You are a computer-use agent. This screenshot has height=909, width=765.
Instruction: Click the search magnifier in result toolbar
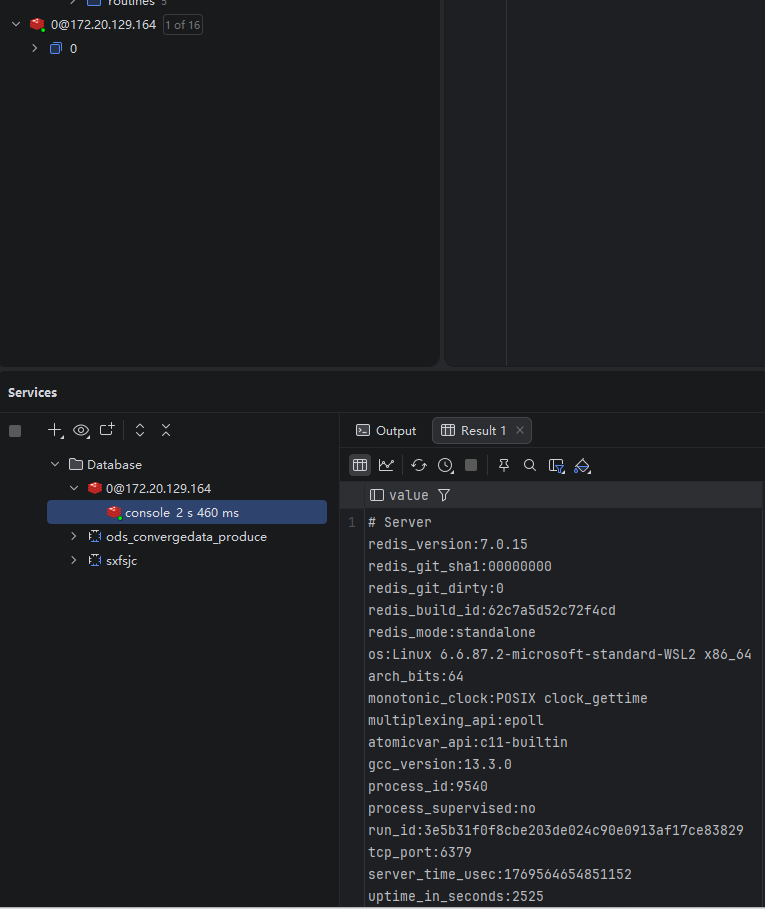point(530,465)
